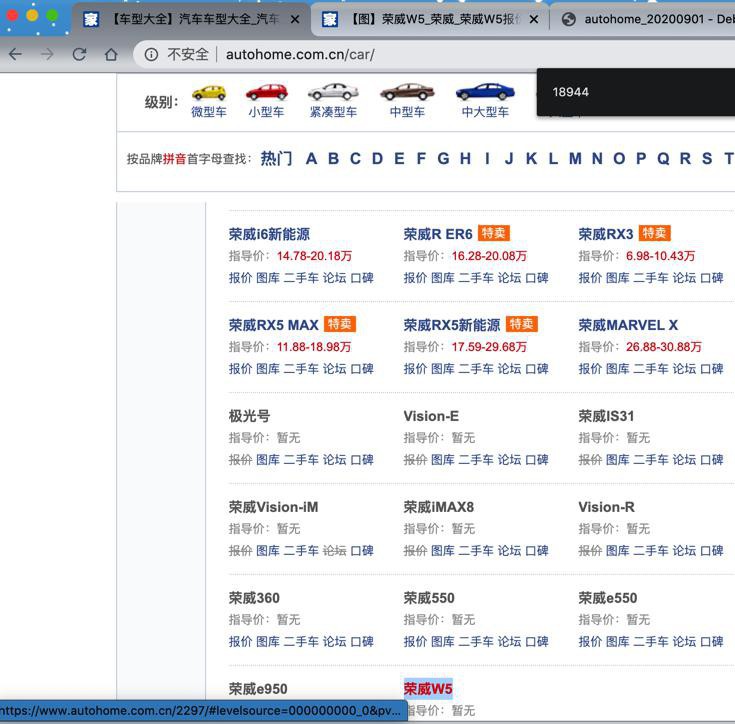The width and height of the screenshot is (735, 724).
Task: Filter brands by letter G
Action: point(443,159)
